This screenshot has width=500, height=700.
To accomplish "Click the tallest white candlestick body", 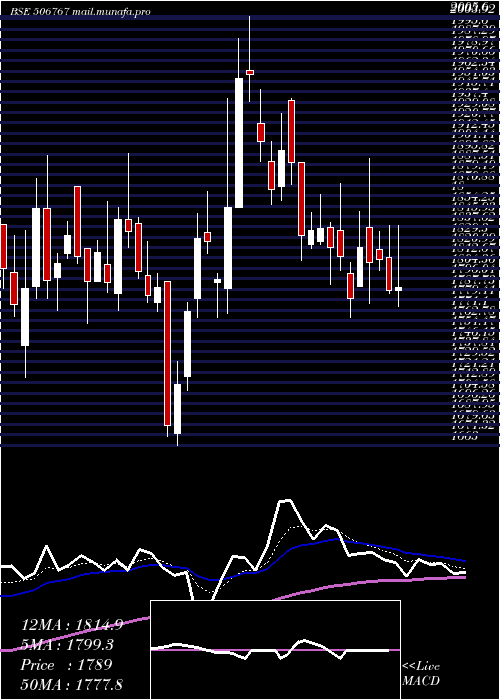I will pos(239,143).
